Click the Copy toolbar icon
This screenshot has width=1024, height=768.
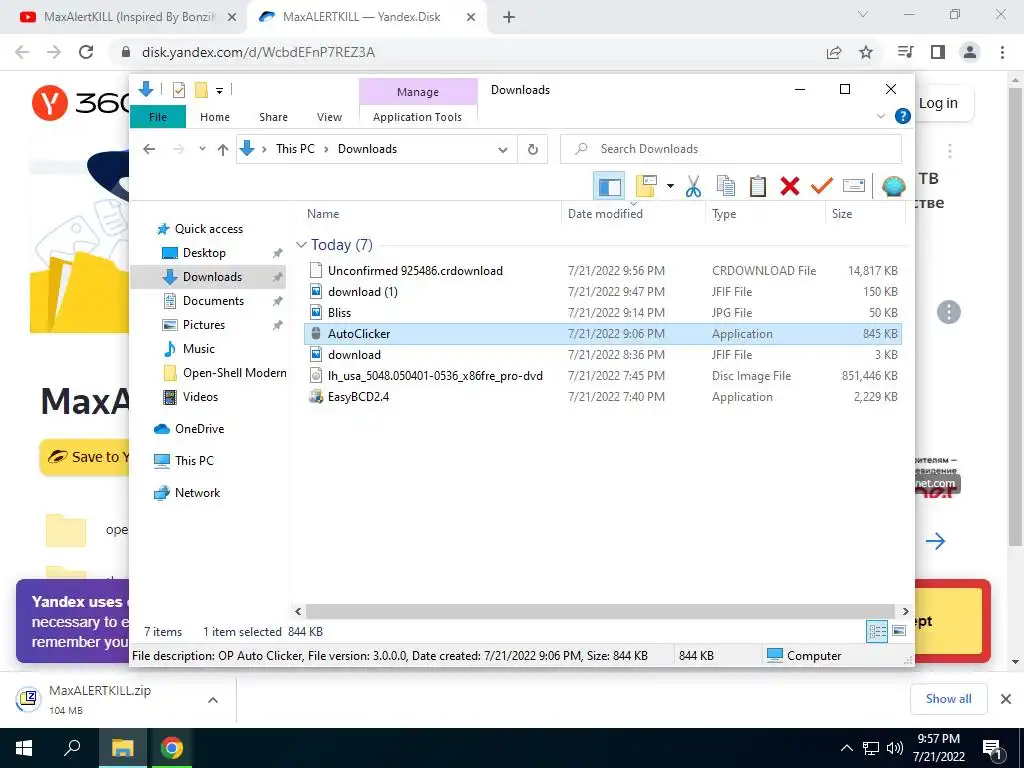click(726, 186)
